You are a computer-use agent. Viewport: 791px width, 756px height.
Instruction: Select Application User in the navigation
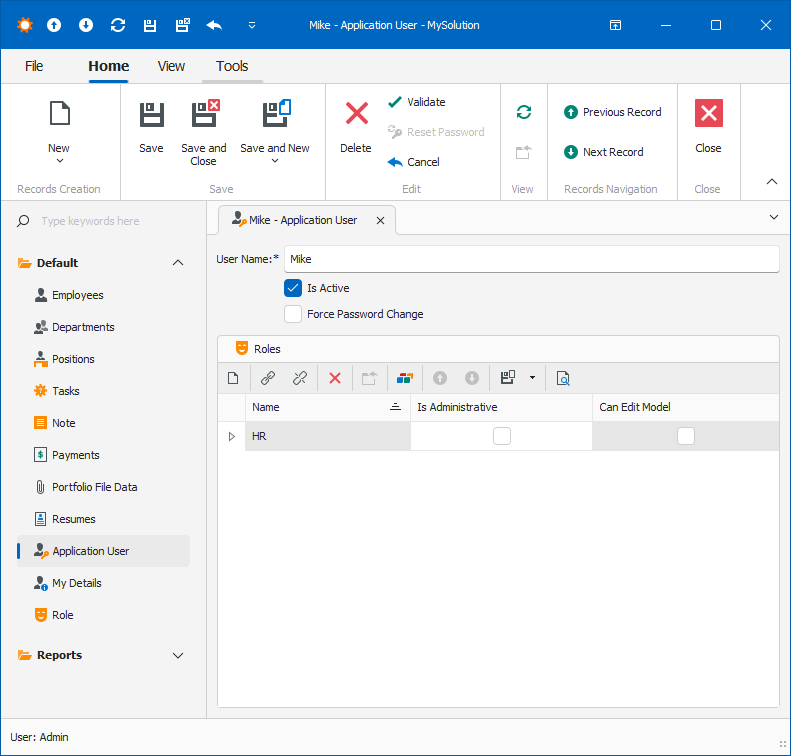[x=103, y=551]
